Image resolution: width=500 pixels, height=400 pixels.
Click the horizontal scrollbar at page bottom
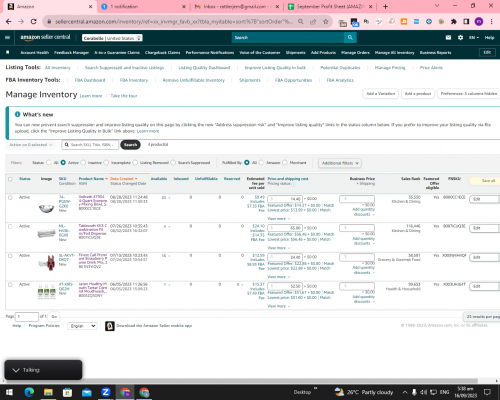point(241,380)
